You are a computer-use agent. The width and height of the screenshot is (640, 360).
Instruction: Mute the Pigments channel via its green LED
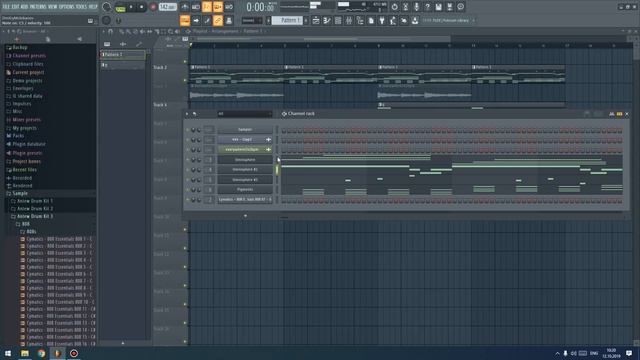(x=188, y=190)
